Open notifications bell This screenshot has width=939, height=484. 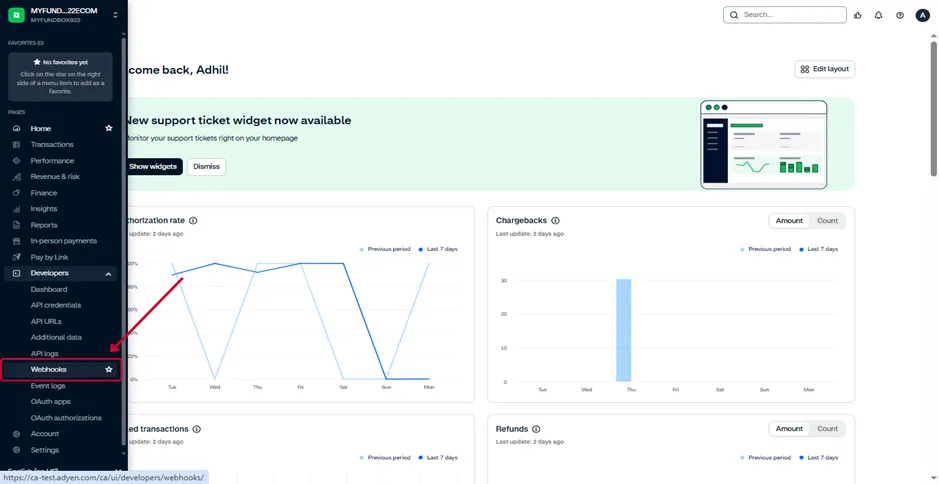tap(879, 16)
